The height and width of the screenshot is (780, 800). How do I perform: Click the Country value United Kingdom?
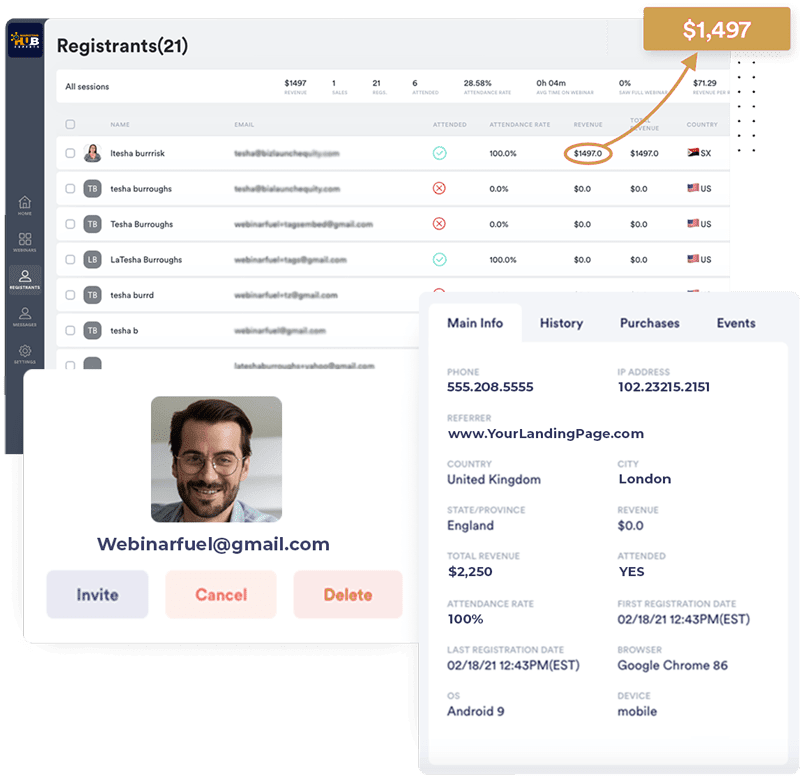pyautogui.click(x=494, y=480)
